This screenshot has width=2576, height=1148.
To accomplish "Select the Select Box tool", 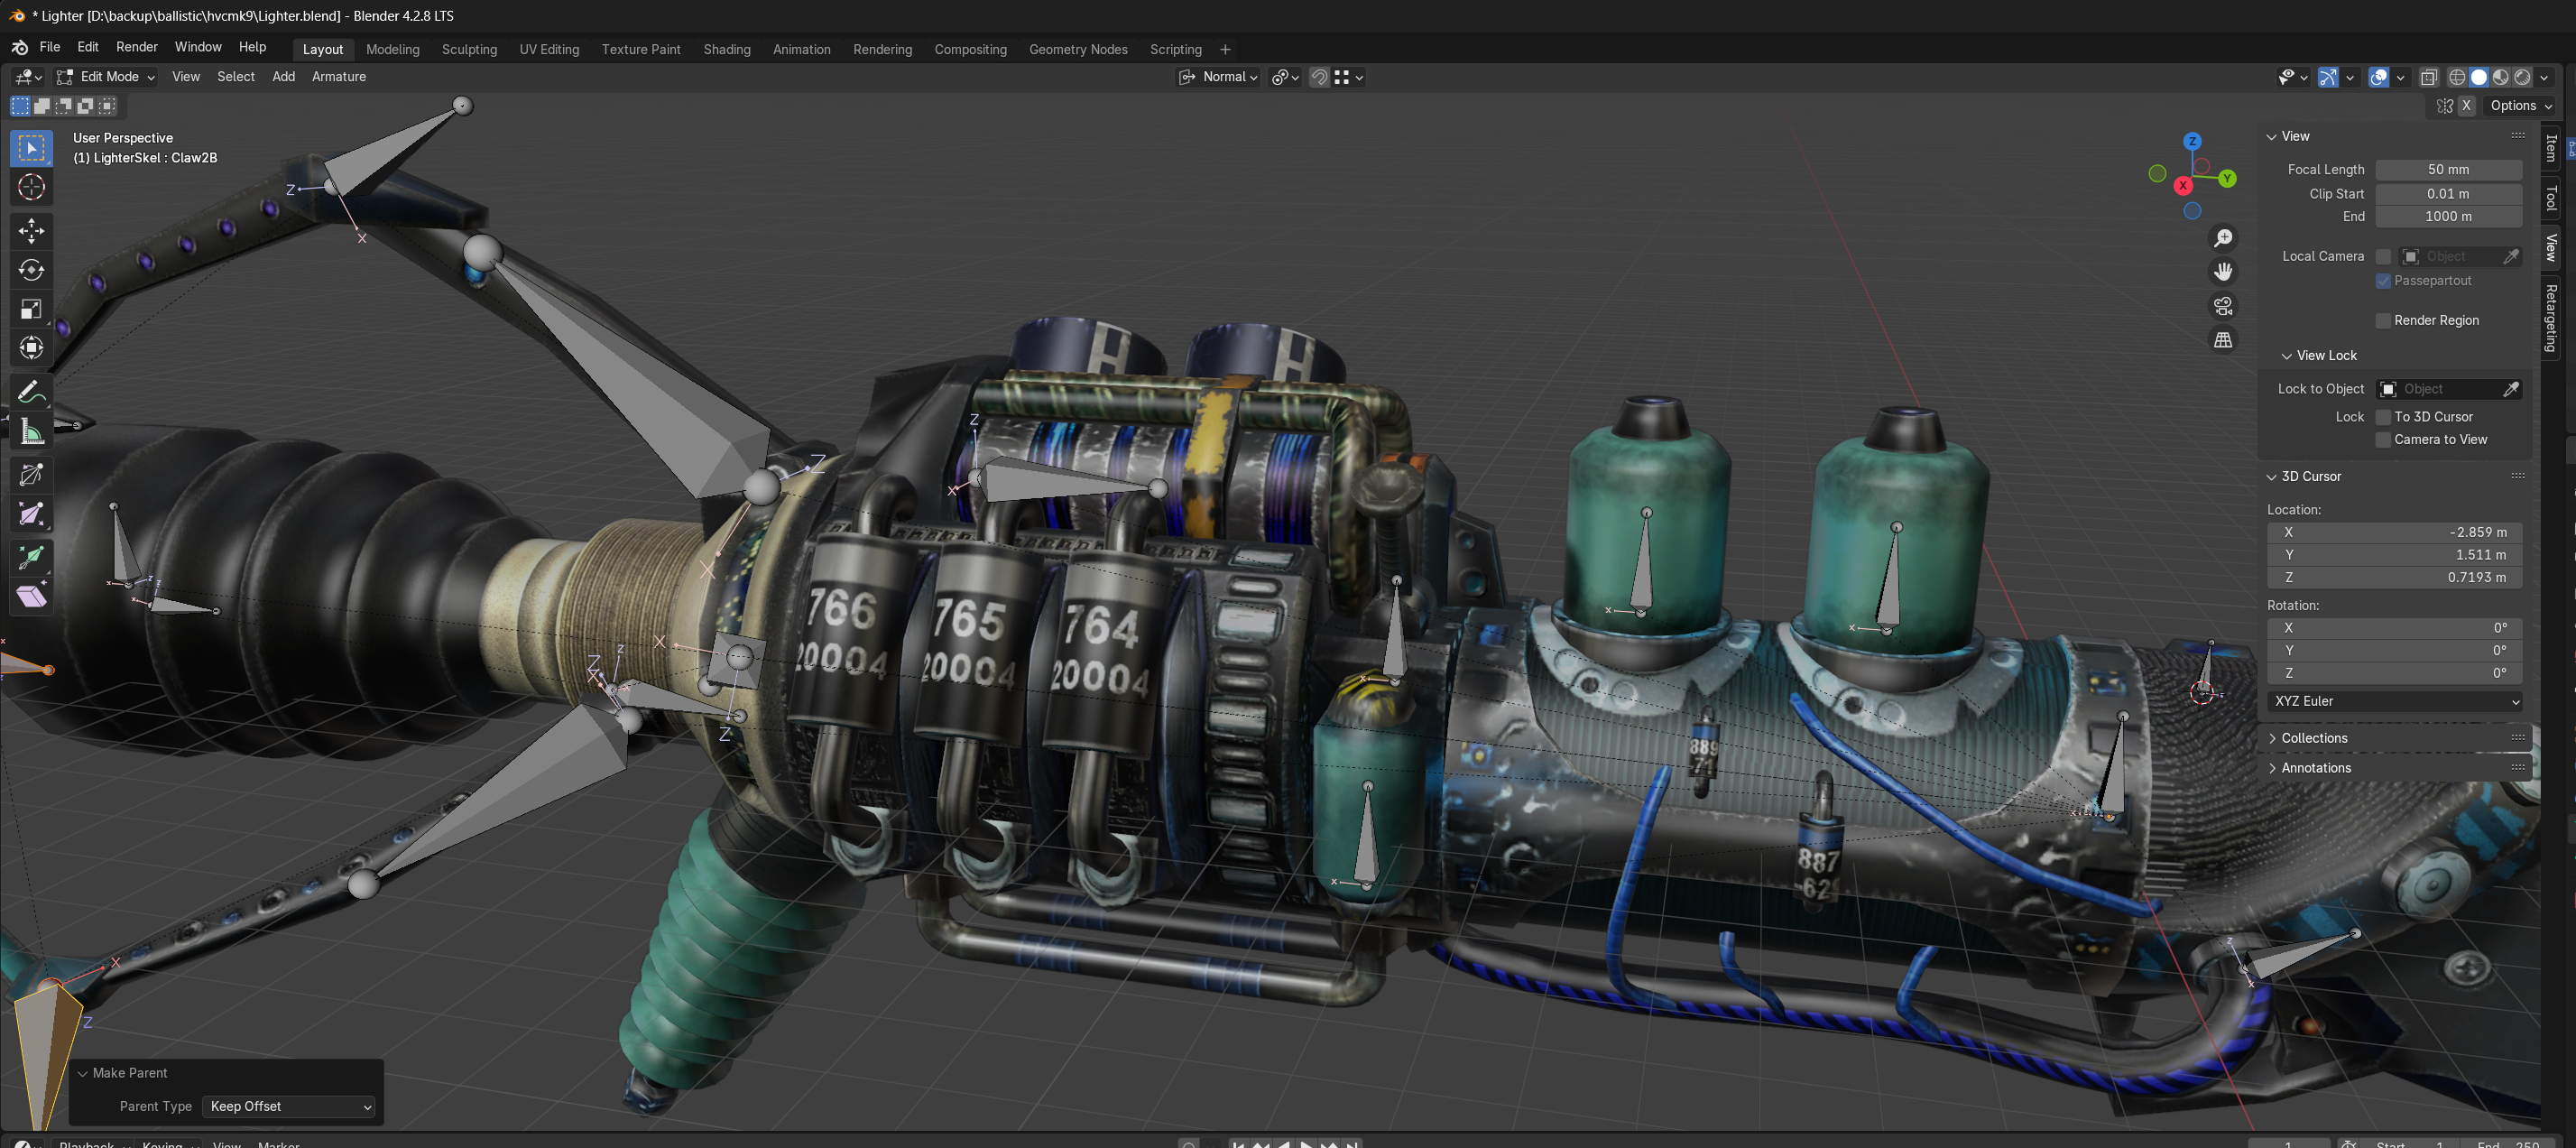I will coord(31,148).
